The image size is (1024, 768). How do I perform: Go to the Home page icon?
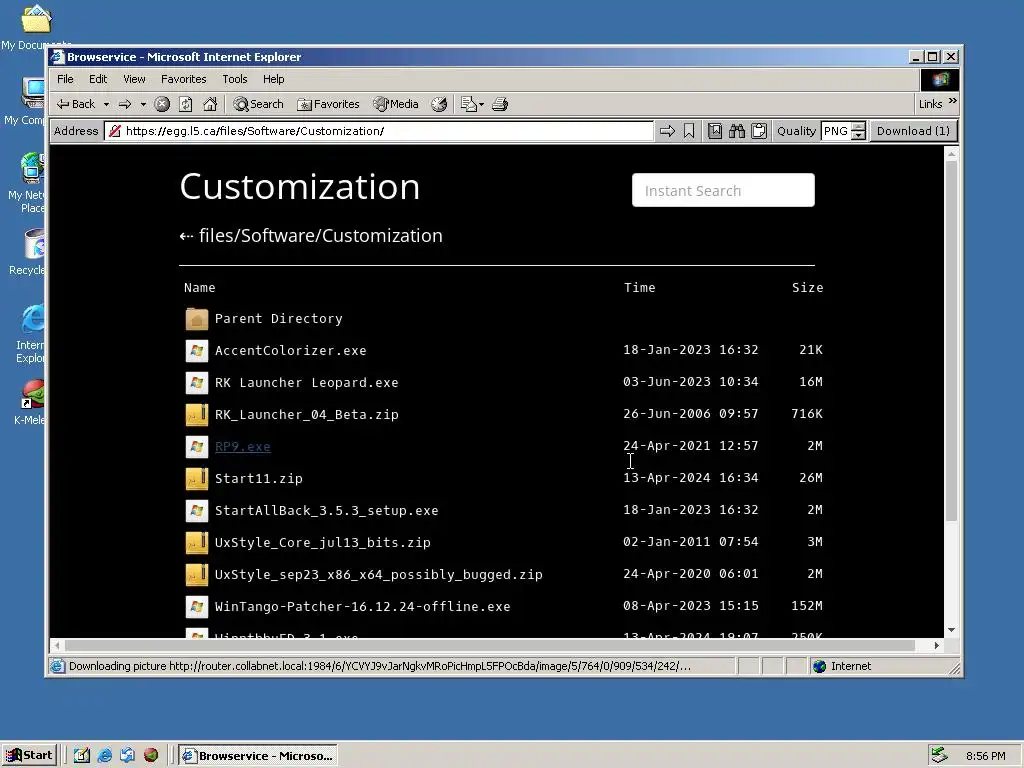210,104
